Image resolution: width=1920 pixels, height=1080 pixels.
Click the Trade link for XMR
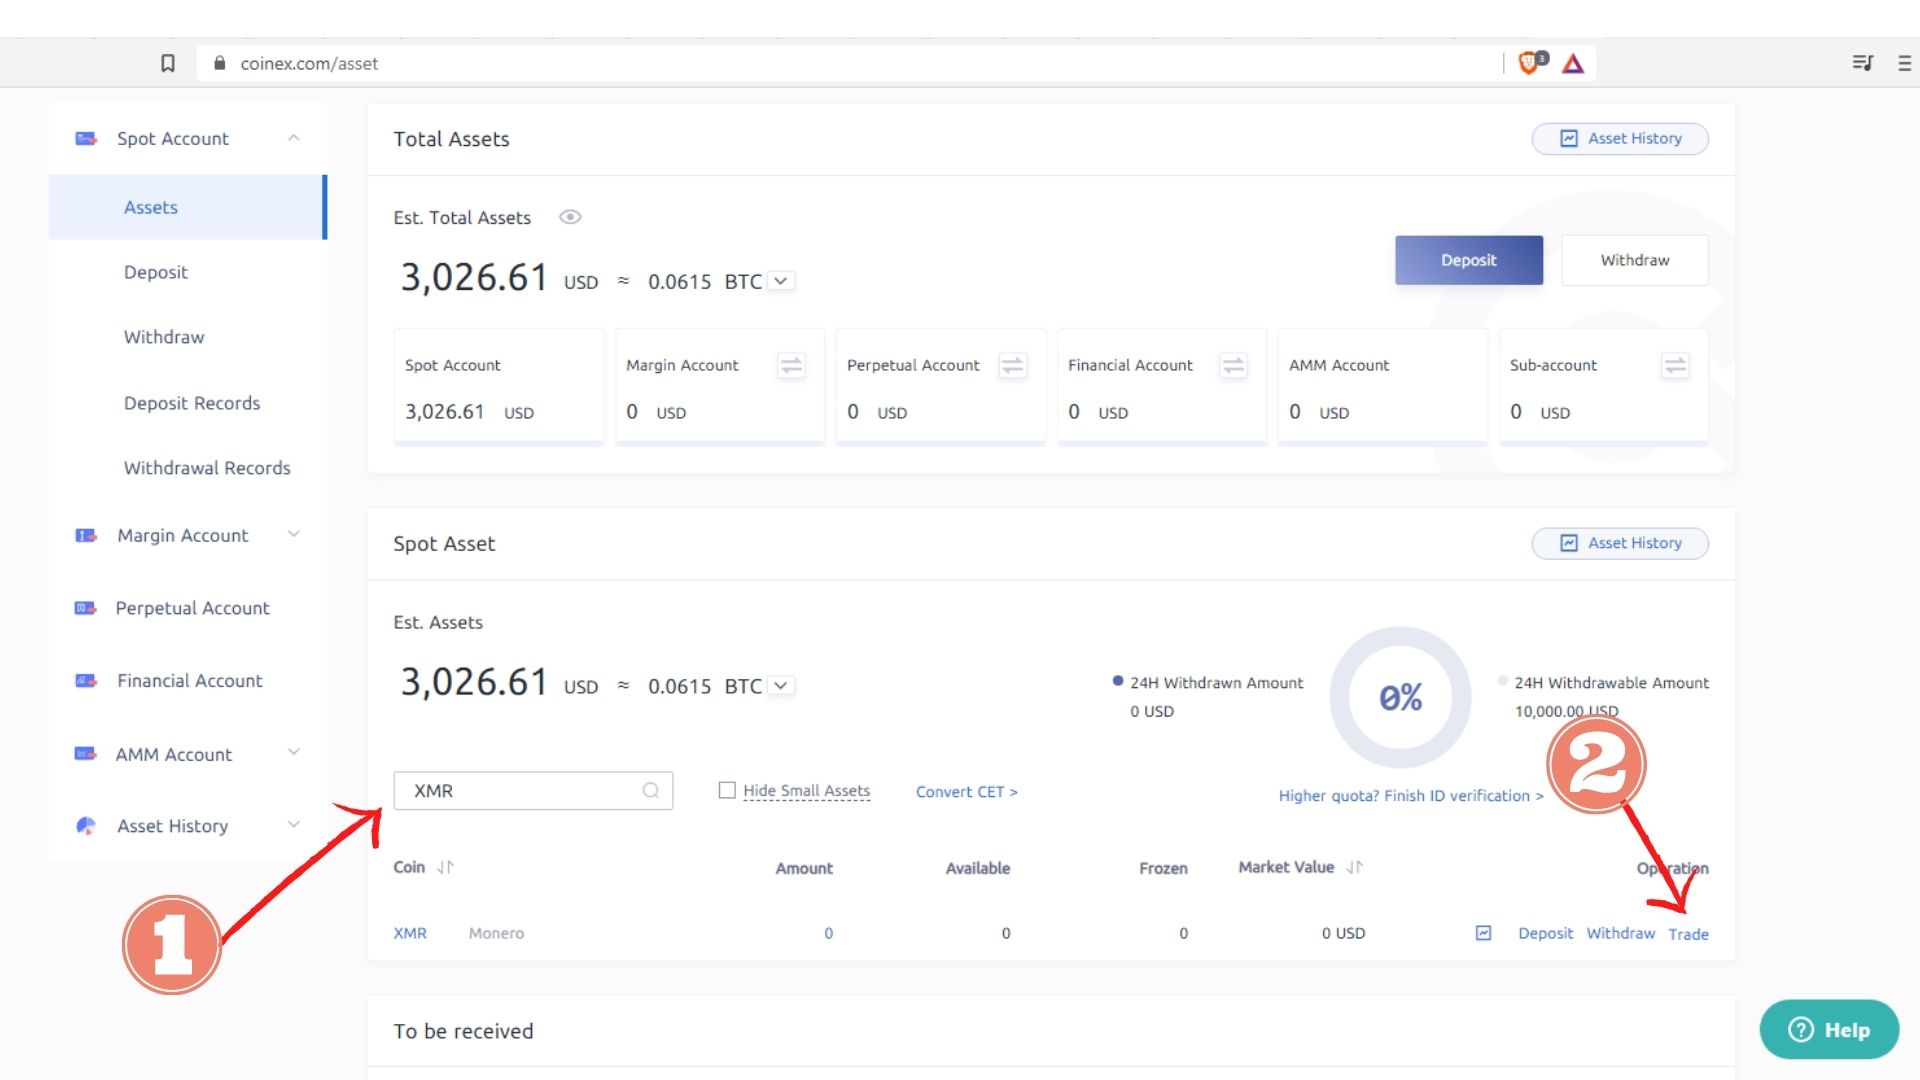[1688, 934]
